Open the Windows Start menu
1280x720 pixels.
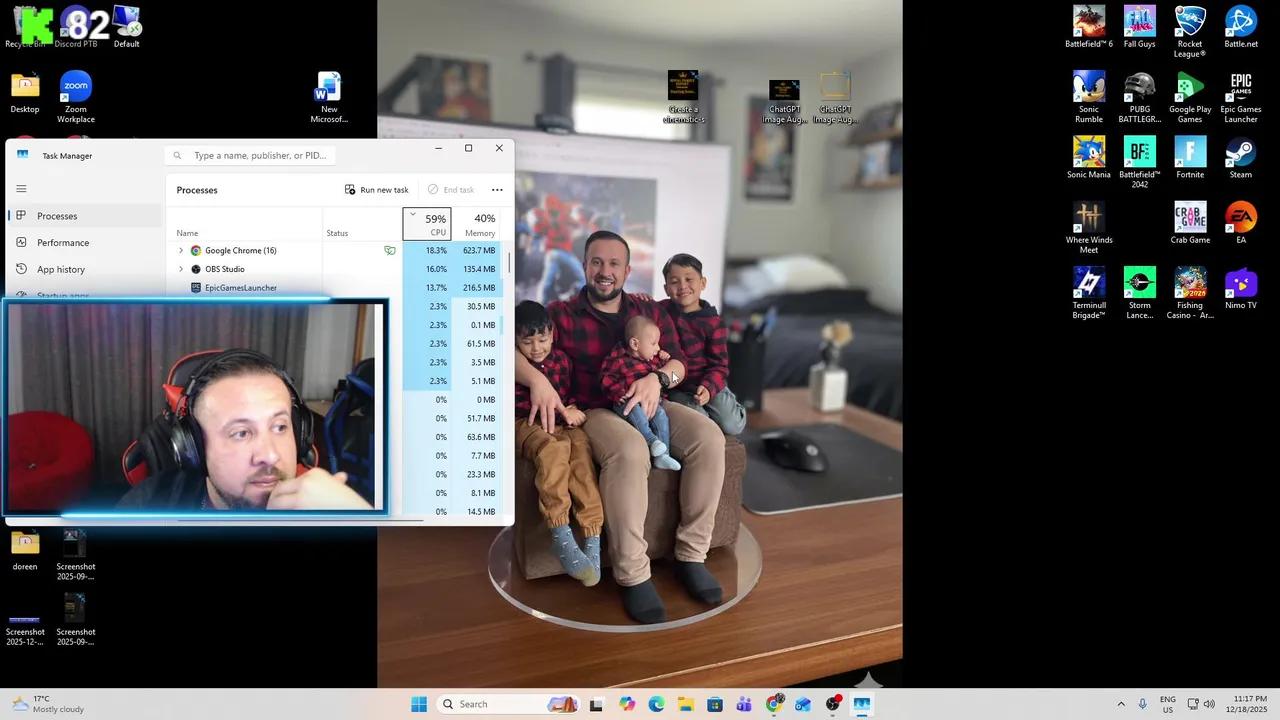[x=419, y=704]
